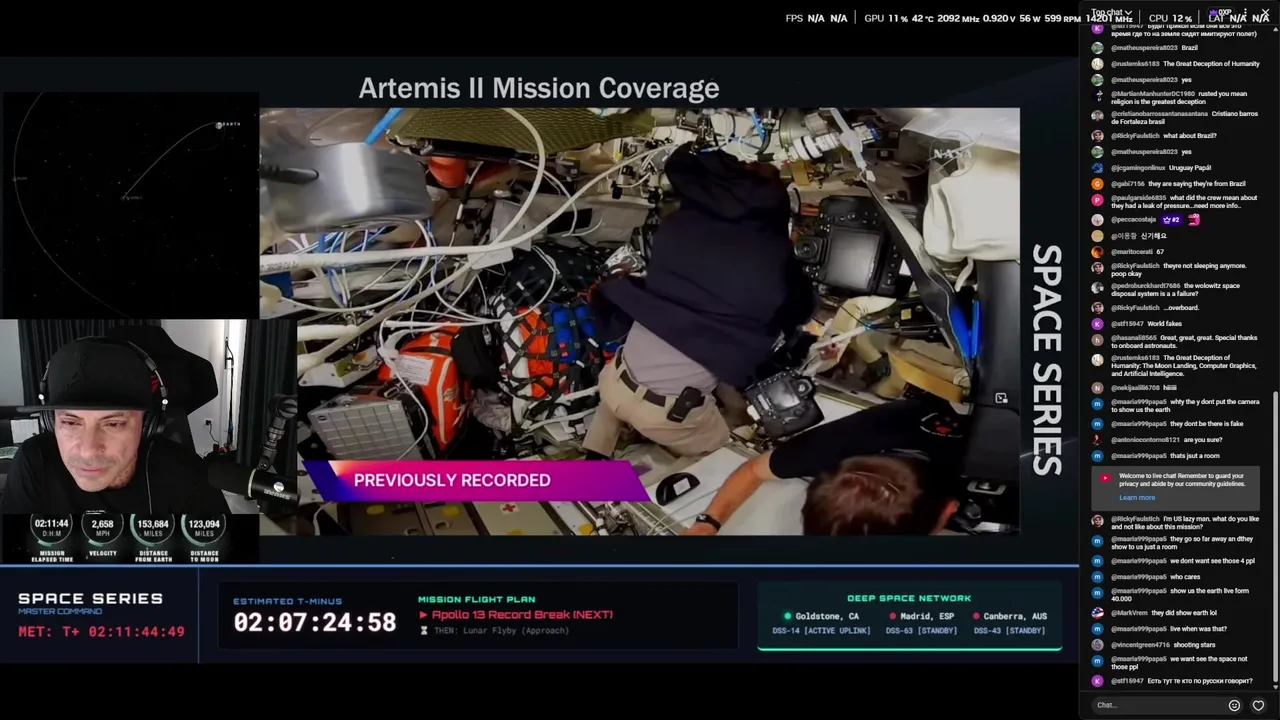Click the GPU 11 % overlay reading
This screenshot has height=720, width=1280.
[x=886, y=18]
